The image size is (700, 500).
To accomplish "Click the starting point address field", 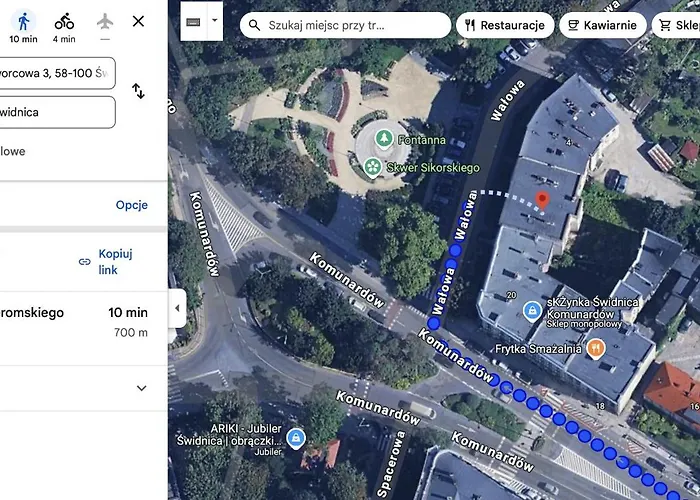I will pos(57,72).
